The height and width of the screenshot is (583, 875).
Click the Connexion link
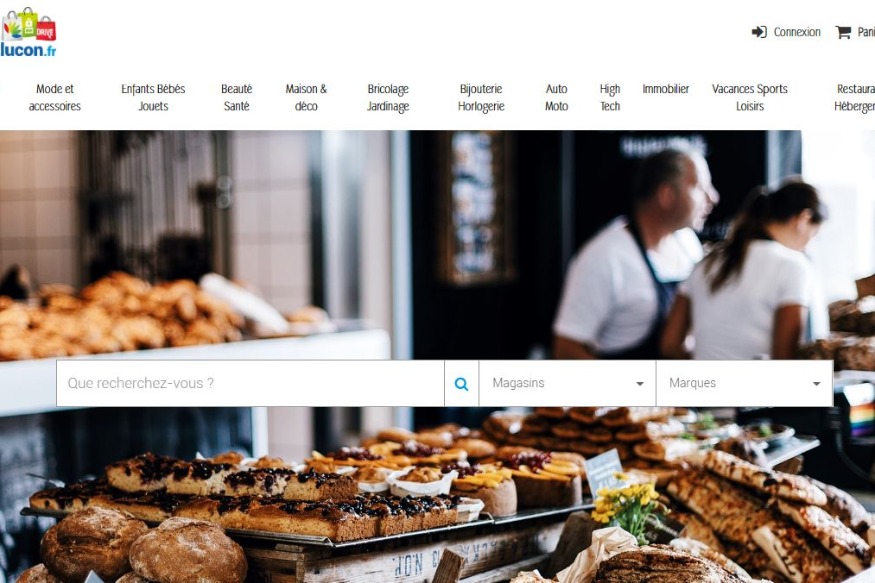click(797, 32)
